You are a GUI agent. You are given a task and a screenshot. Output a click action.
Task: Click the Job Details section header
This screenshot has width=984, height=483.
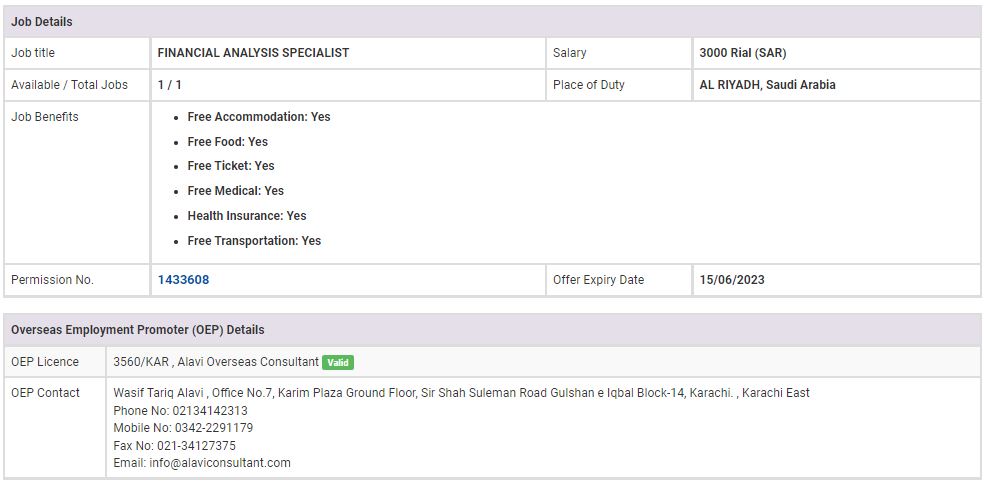click(x=42, y=22)
